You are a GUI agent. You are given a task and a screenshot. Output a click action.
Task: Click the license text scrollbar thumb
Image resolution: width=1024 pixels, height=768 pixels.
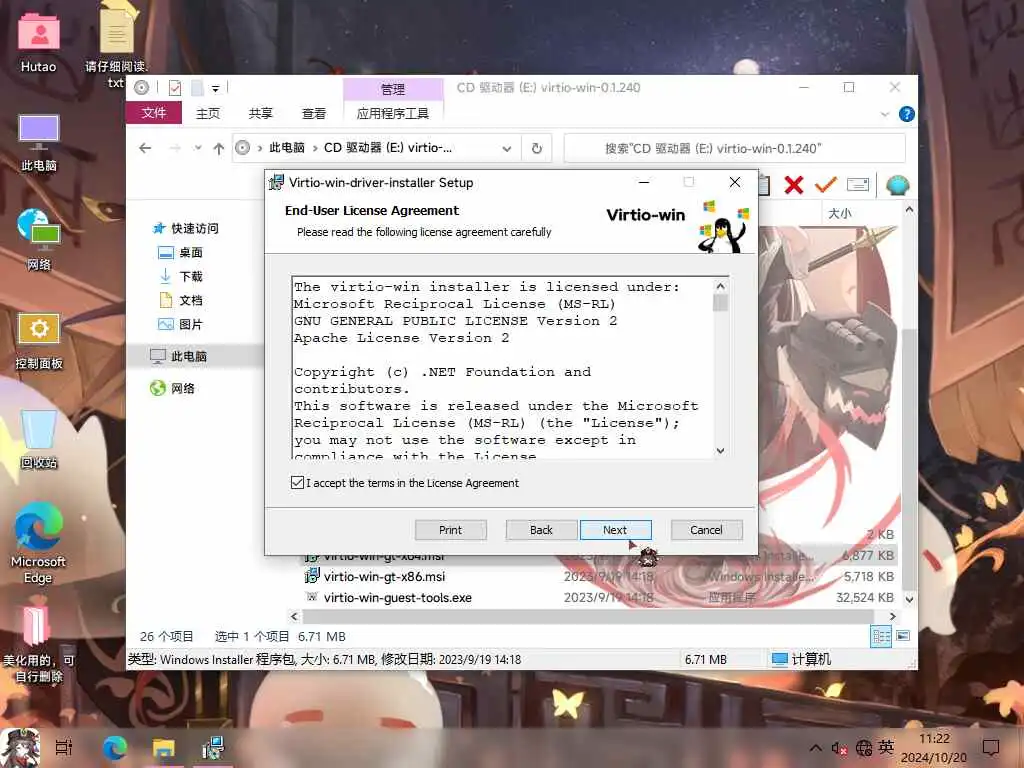pyautogui.click(x=720, y=303)
